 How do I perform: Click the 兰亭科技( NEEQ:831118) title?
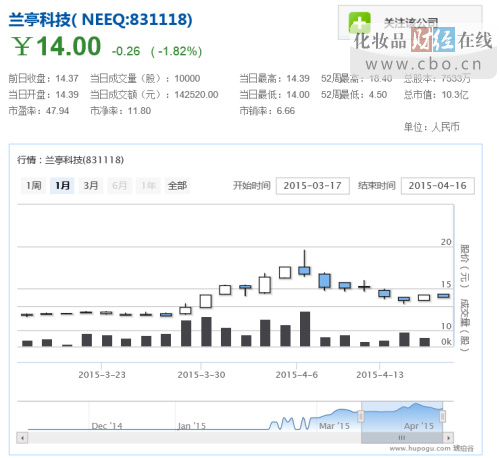100,19
